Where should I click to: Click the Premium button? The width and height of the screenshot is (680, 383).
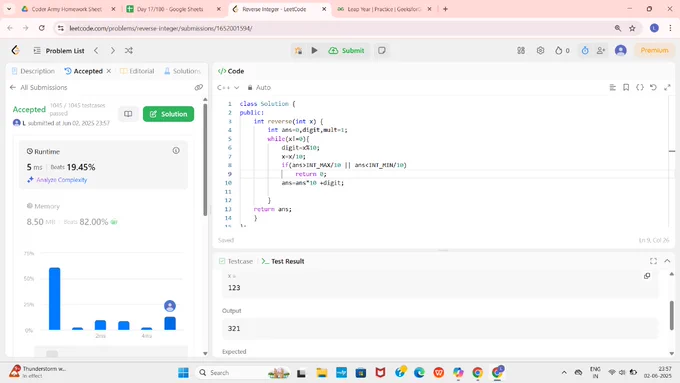654,50
